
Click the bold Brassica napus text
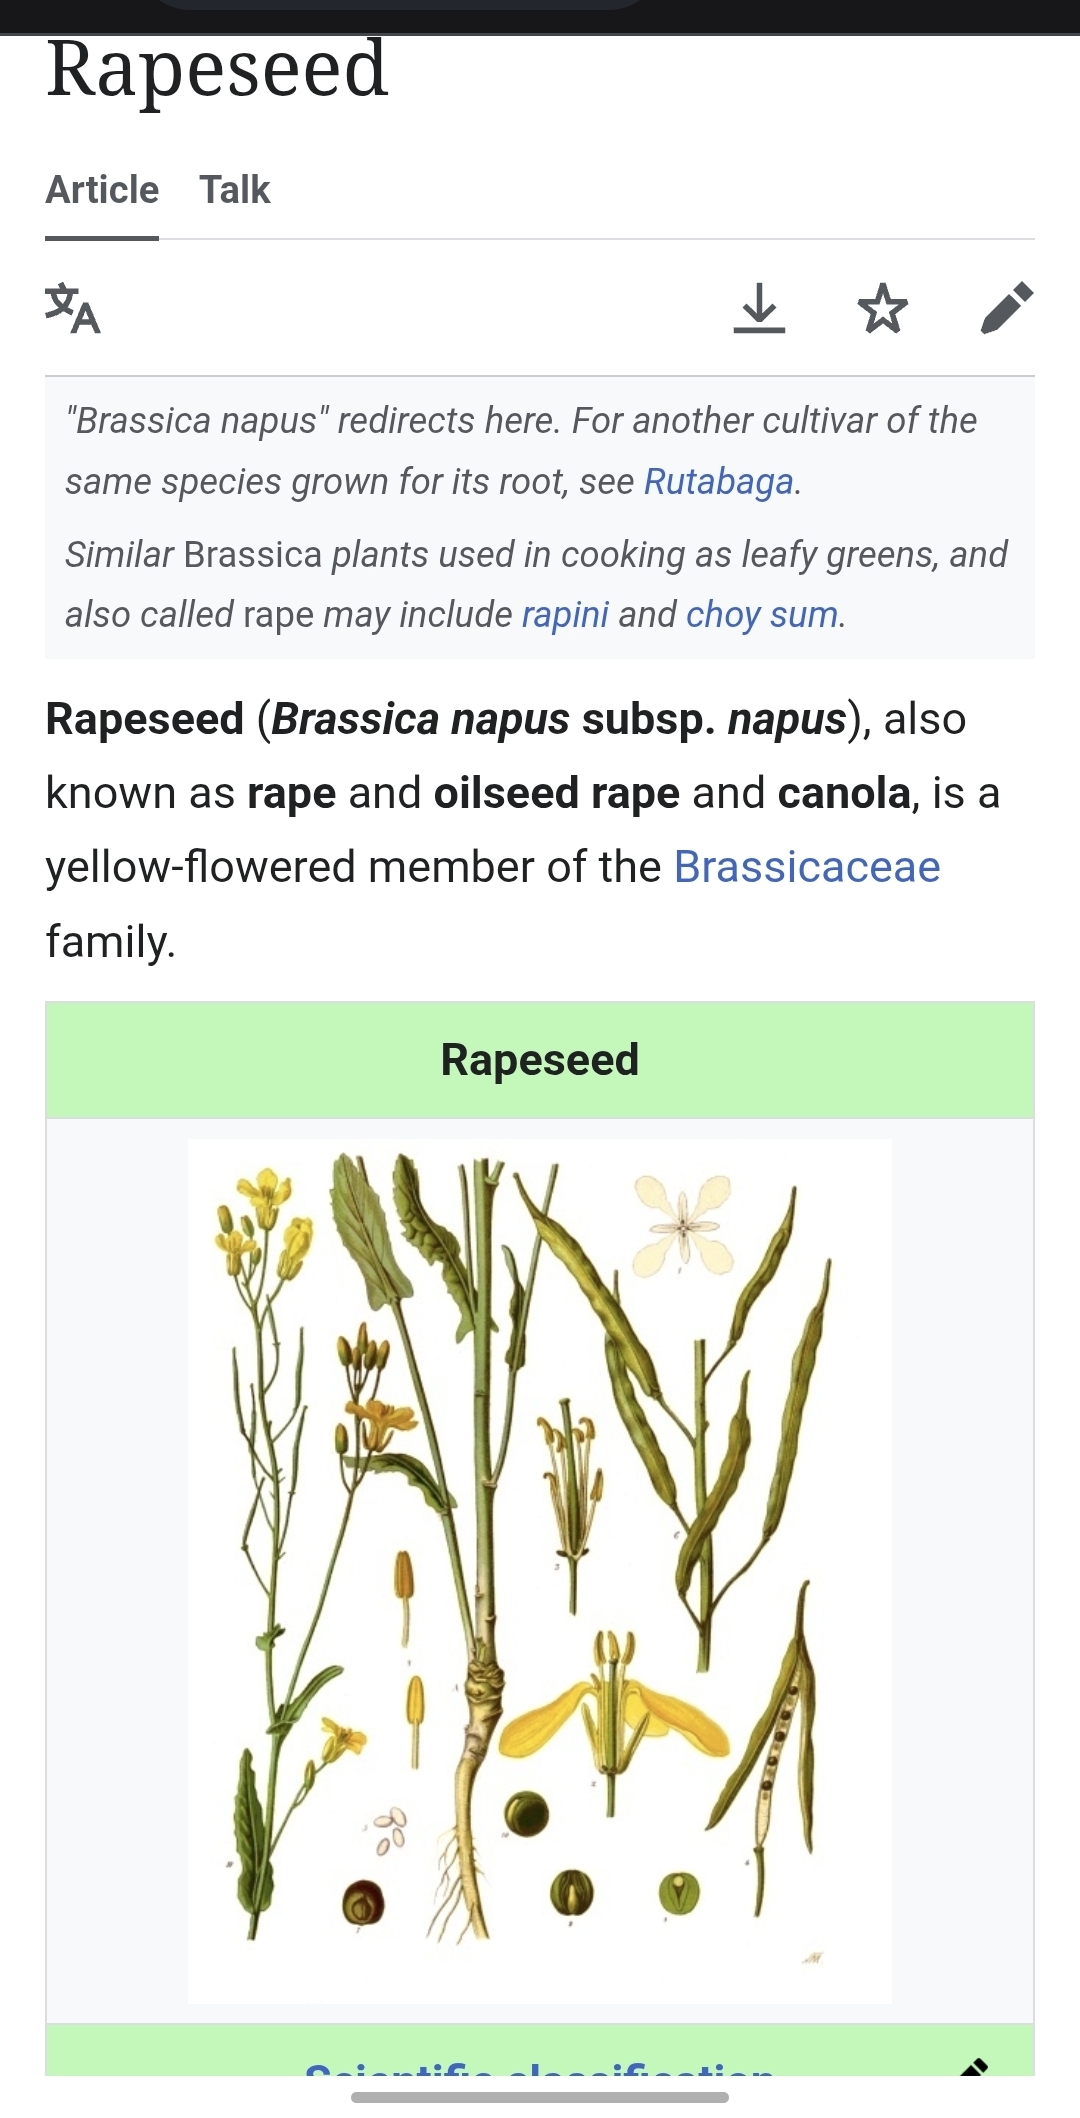click(420, 719)
